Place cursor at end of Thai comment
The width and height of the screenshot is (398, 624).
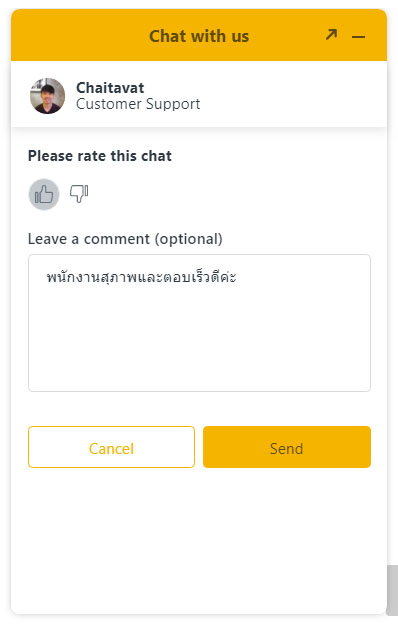[x=237, y=277]
